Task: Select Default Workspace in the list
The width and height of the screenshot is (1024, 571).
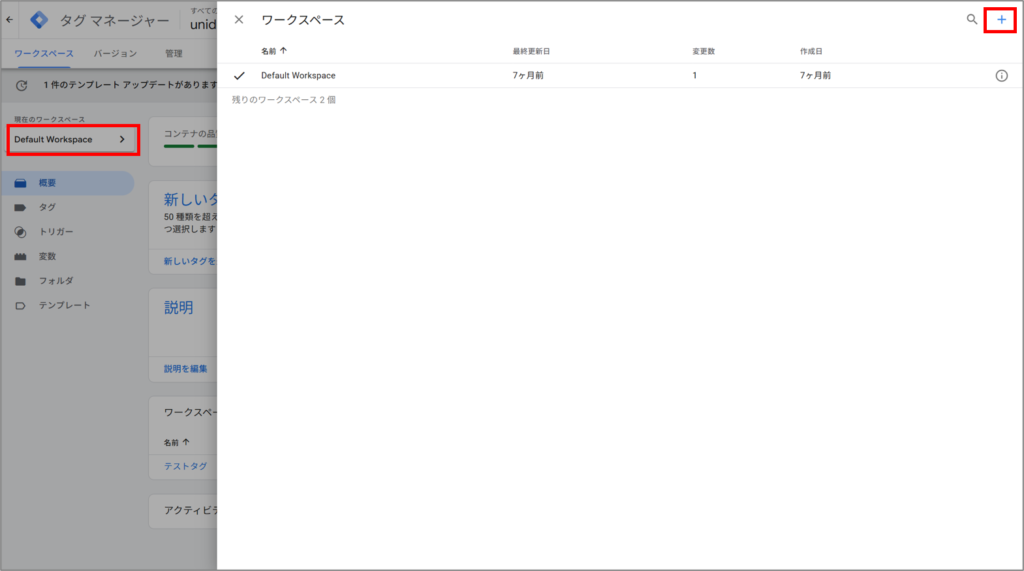Action: coord(298,76)
